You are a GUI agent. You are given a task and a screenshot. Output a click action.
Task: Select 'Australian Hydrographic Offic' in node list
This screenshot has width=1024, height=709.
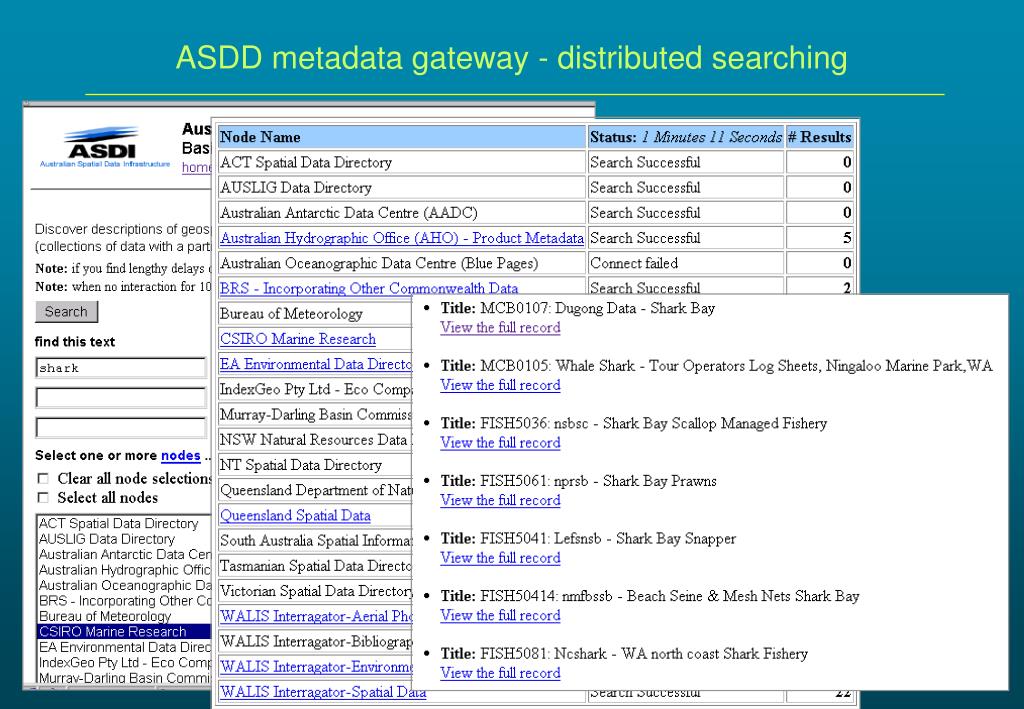pyautogui.click(x=124, y=570)
